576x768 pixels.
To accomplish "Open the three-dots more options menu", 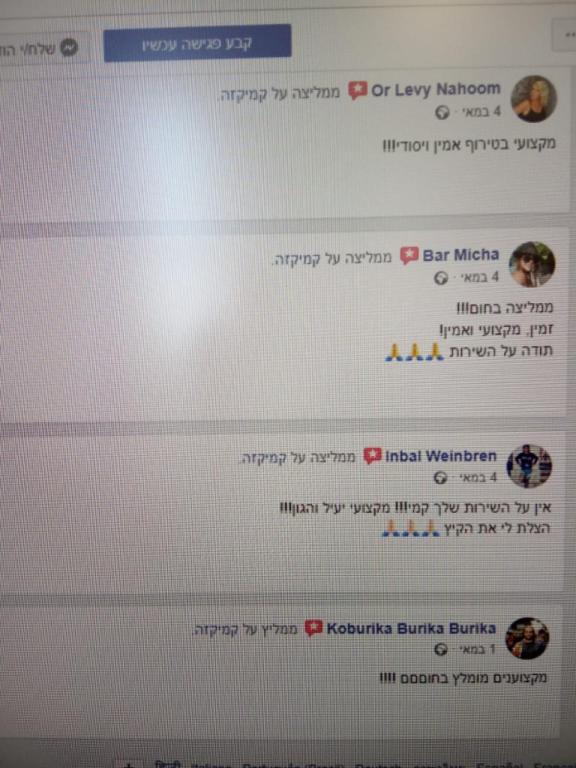I will 565,35.
